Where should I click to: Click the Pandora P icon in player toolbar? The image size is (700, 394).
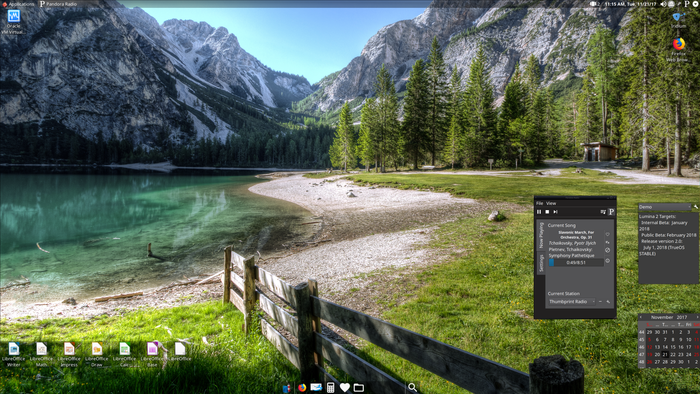[x=611, y=212]
